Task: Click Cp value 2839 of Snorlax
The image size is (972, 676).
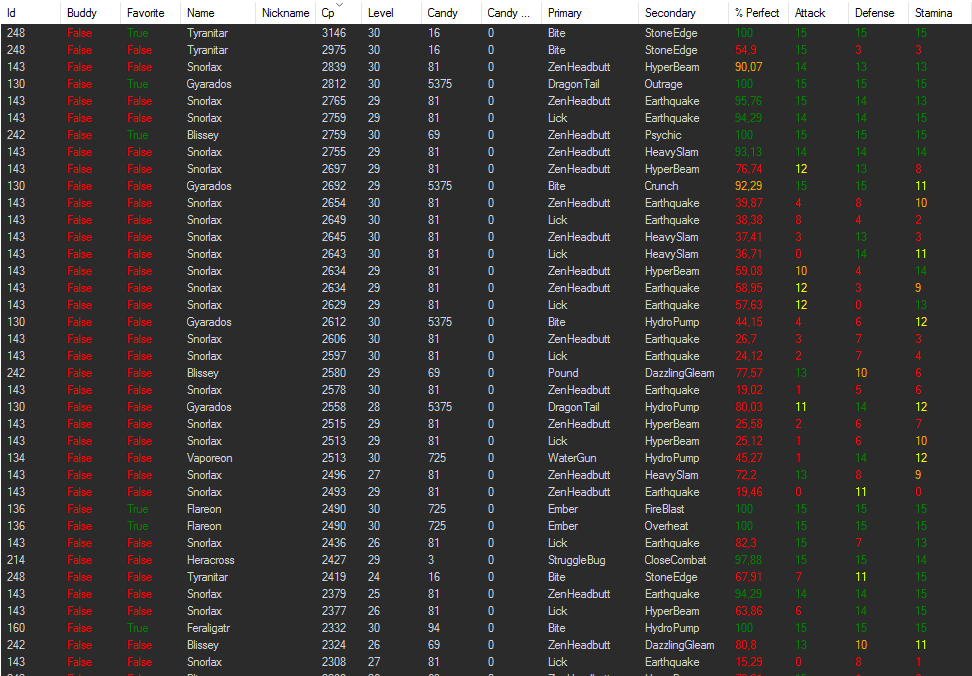Action: [334, 67]
